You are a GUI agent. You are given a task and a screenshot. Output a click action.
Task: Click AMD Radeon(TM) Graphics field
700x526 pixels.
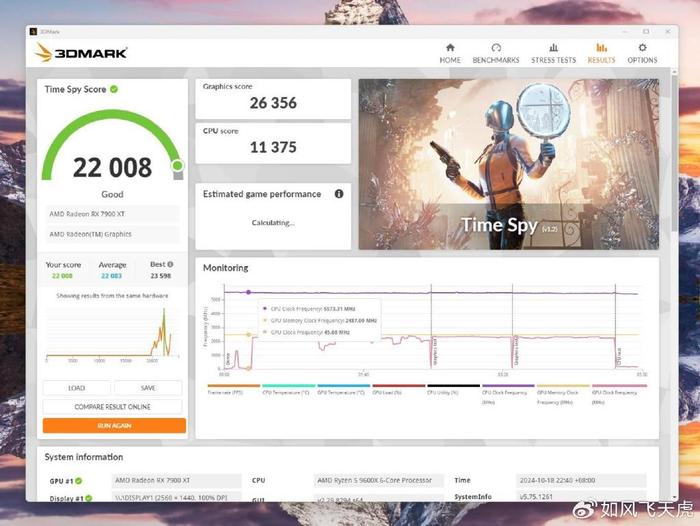pos(112,234)
